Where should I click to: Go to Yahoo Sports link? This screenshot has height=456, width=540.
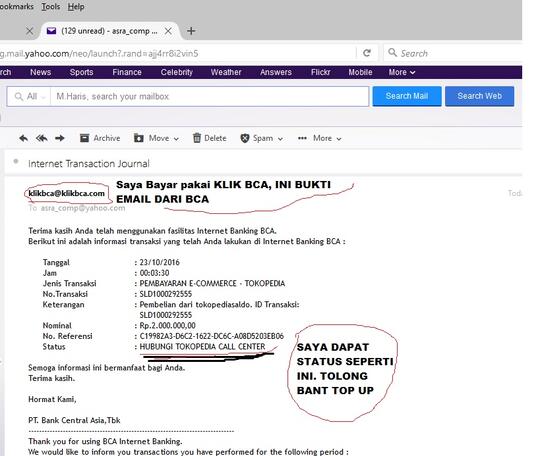click(81, 72)
